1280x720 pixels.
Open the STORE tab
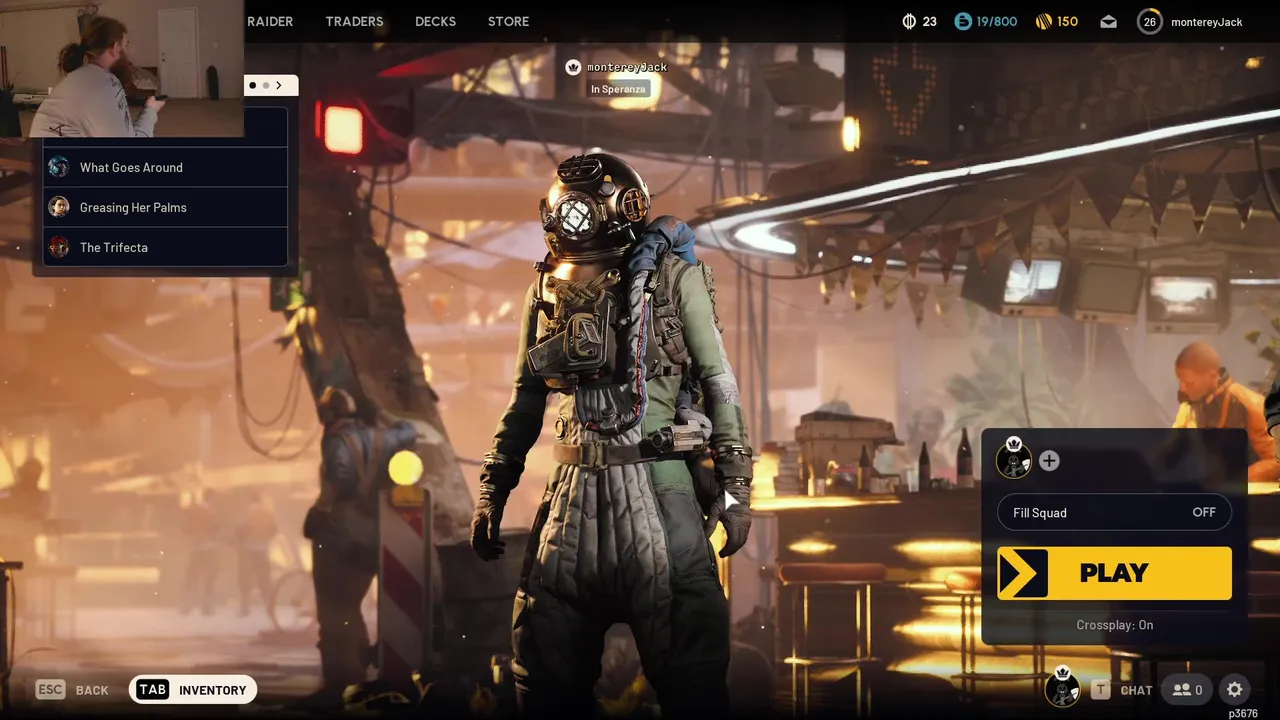(508, 21)
